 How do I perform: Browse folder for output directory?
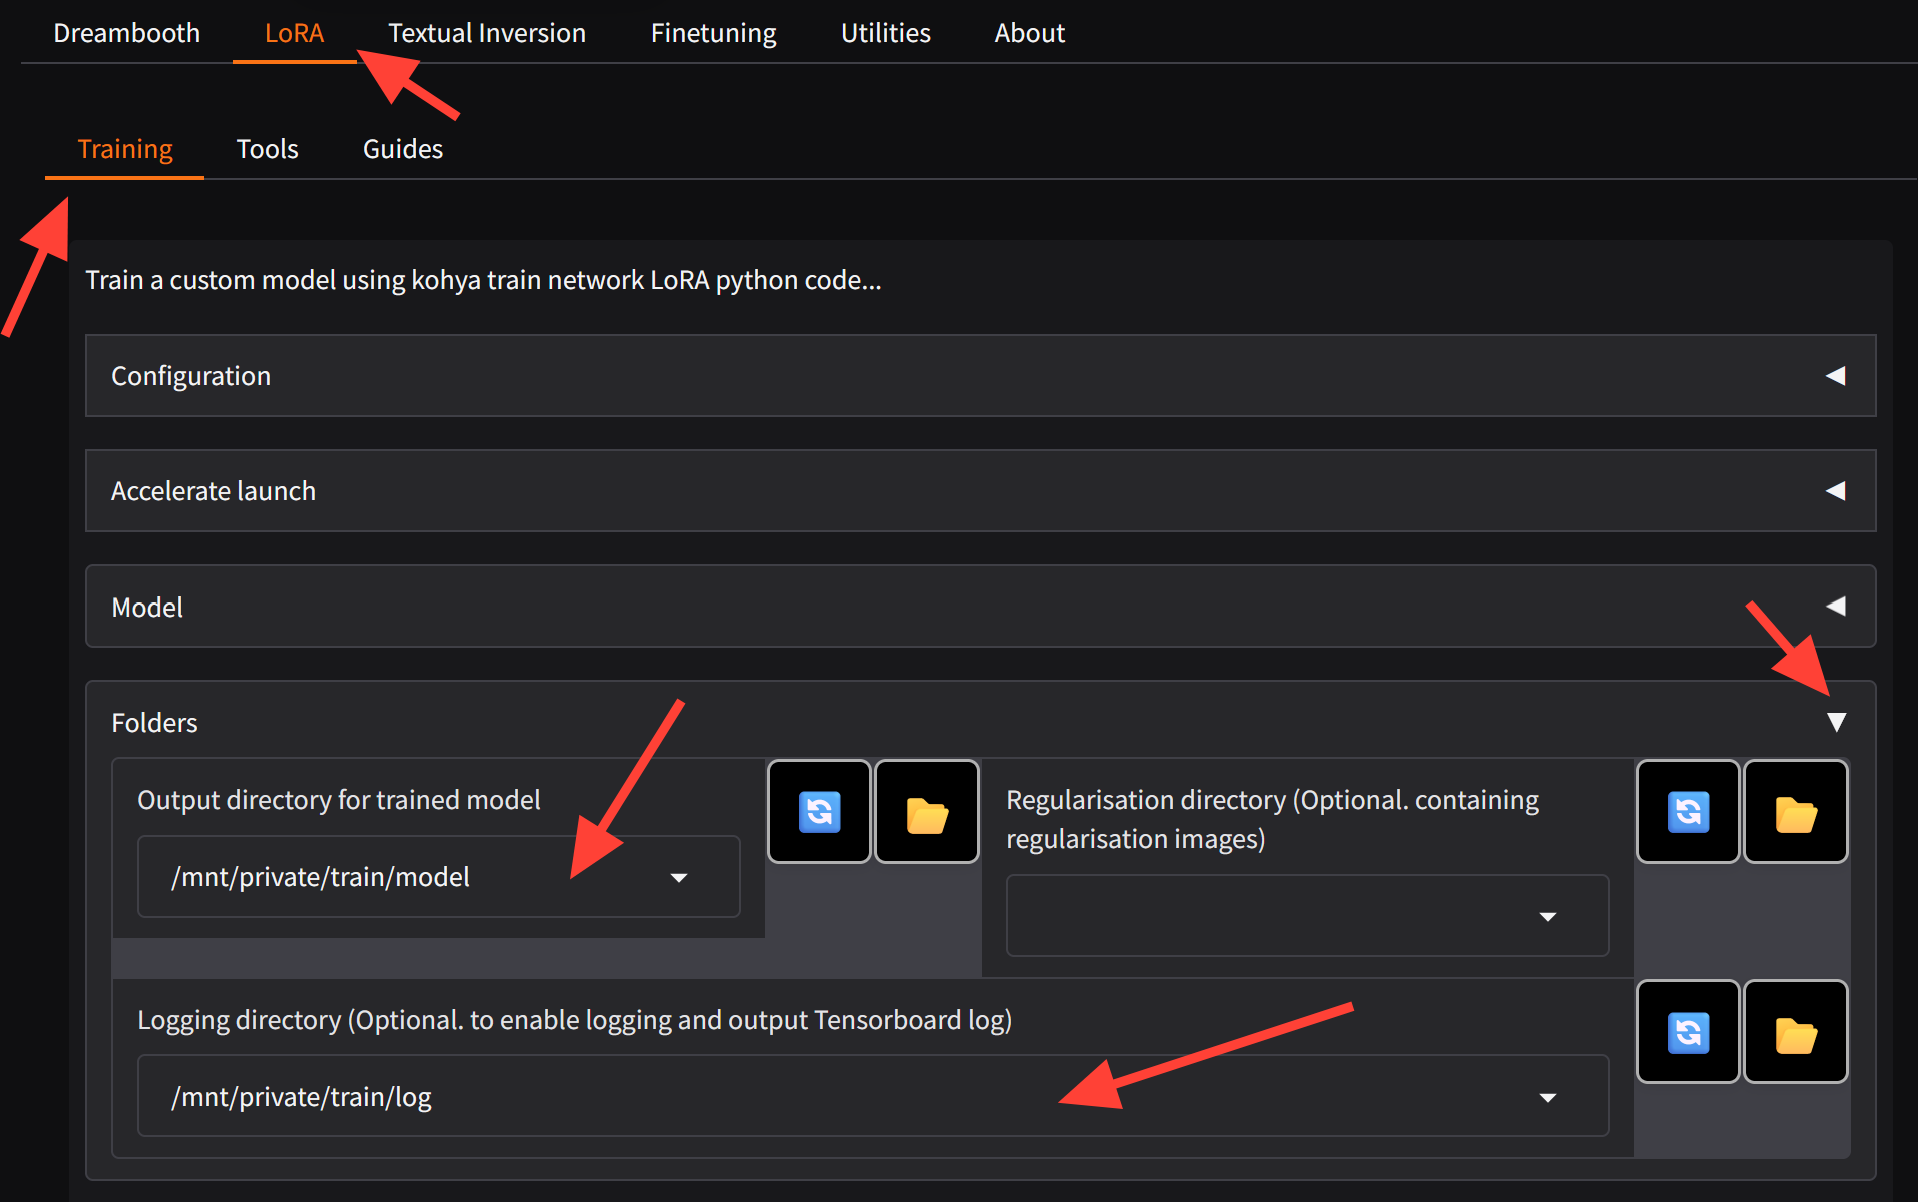[x=926, y=812]
